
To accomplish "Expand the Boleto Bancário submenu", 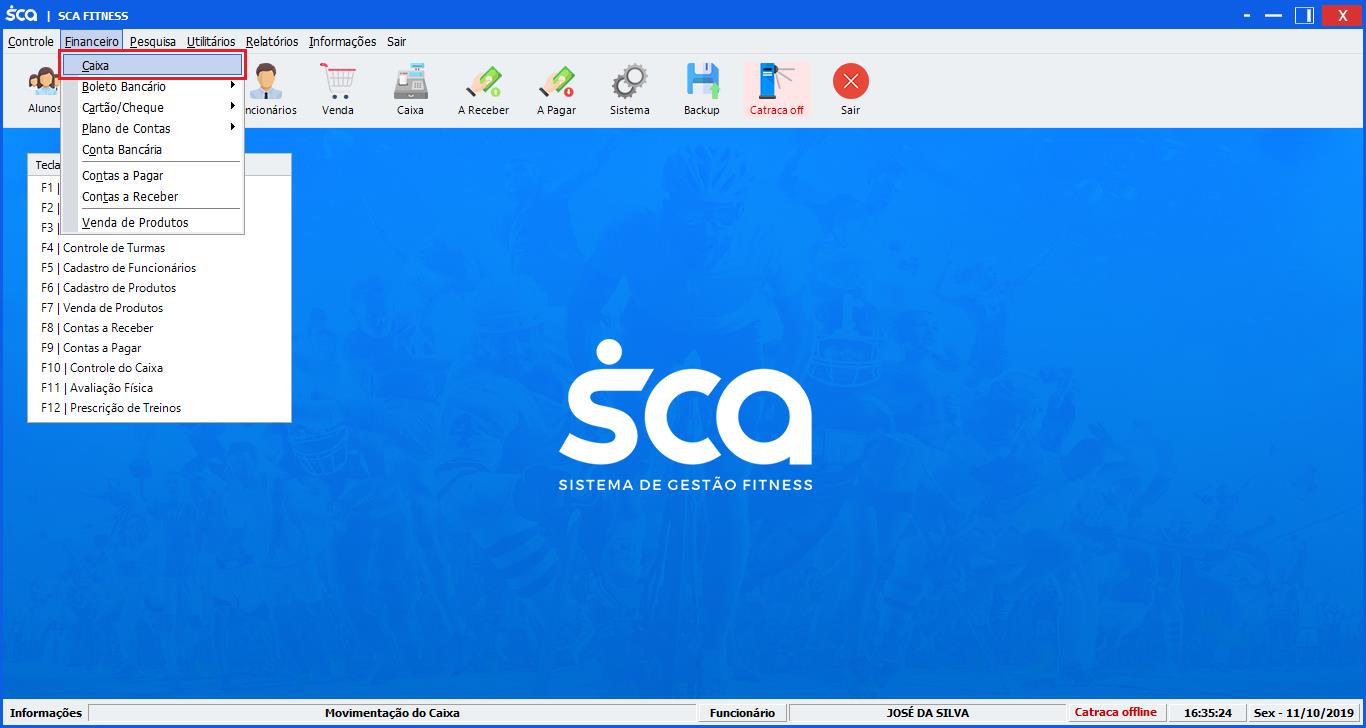I will pyautogui.click(x=153, y=87).
